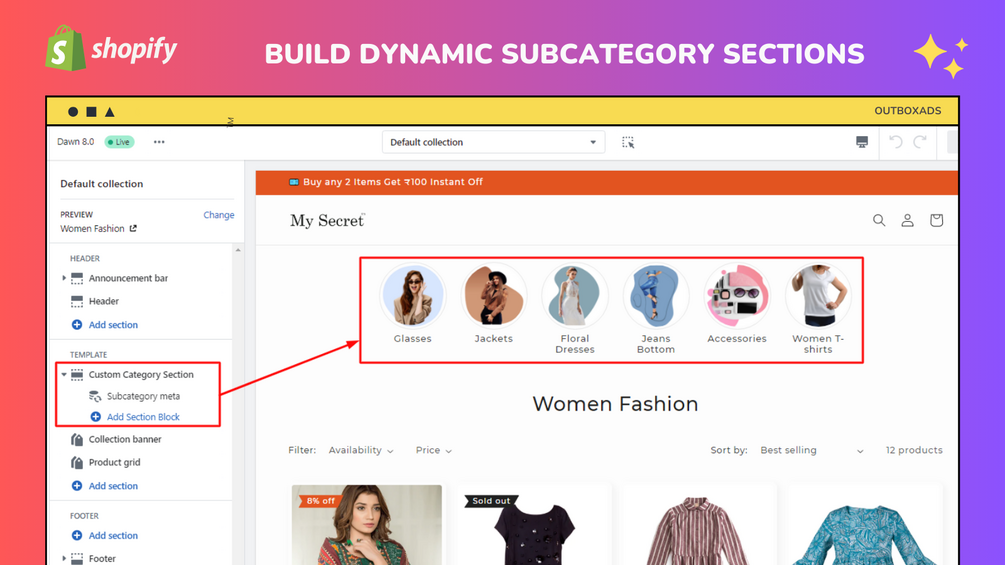1005x565 pixels.
Task: Click the 8% off product image
Action: tap(367, 525)
